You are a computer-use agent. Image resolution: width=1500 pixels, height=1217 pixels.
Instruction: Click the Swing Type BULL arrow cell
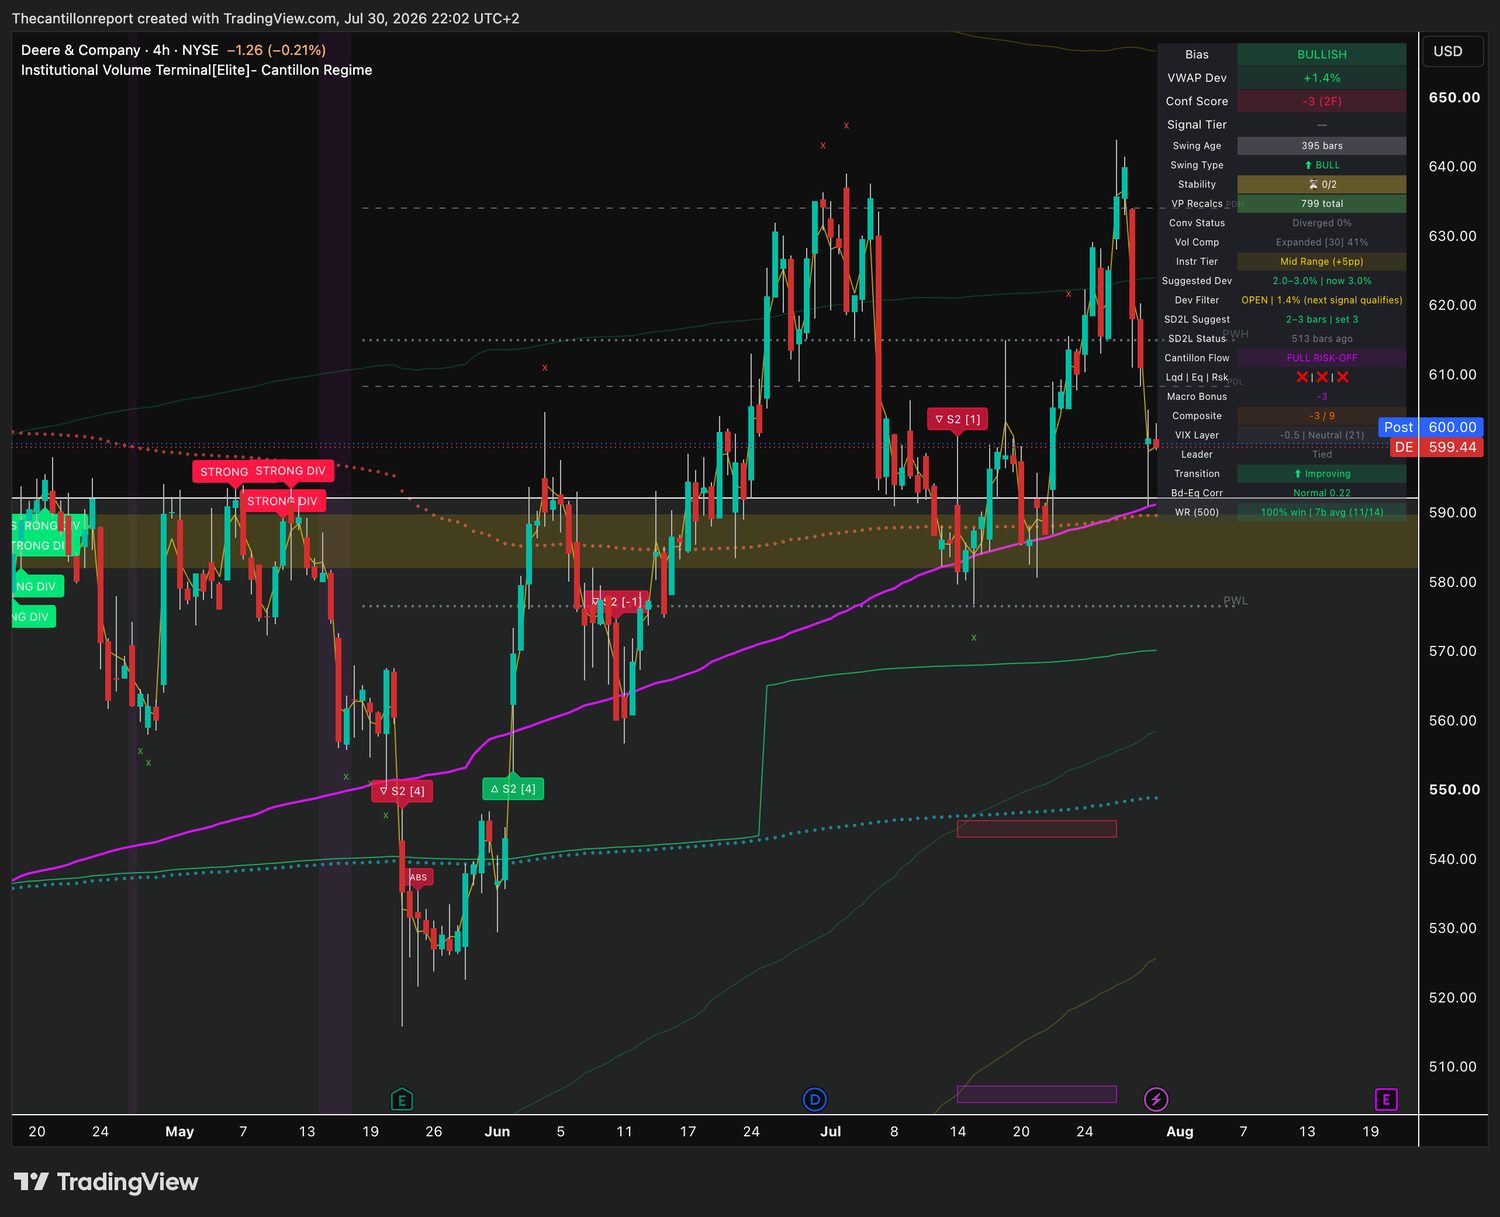point(1322,165)
